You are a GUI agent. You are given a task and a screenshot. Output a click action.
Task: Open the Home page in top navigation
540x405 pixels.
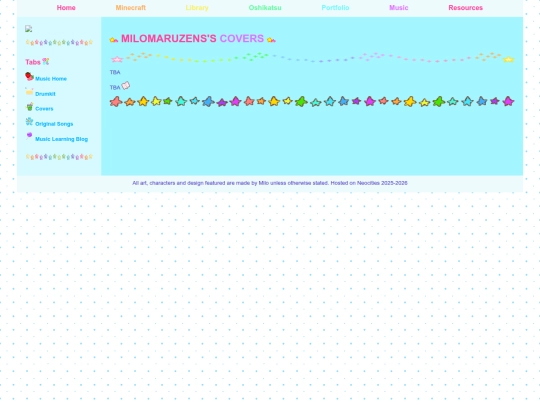pyautogui.click(x=66, y=8)
